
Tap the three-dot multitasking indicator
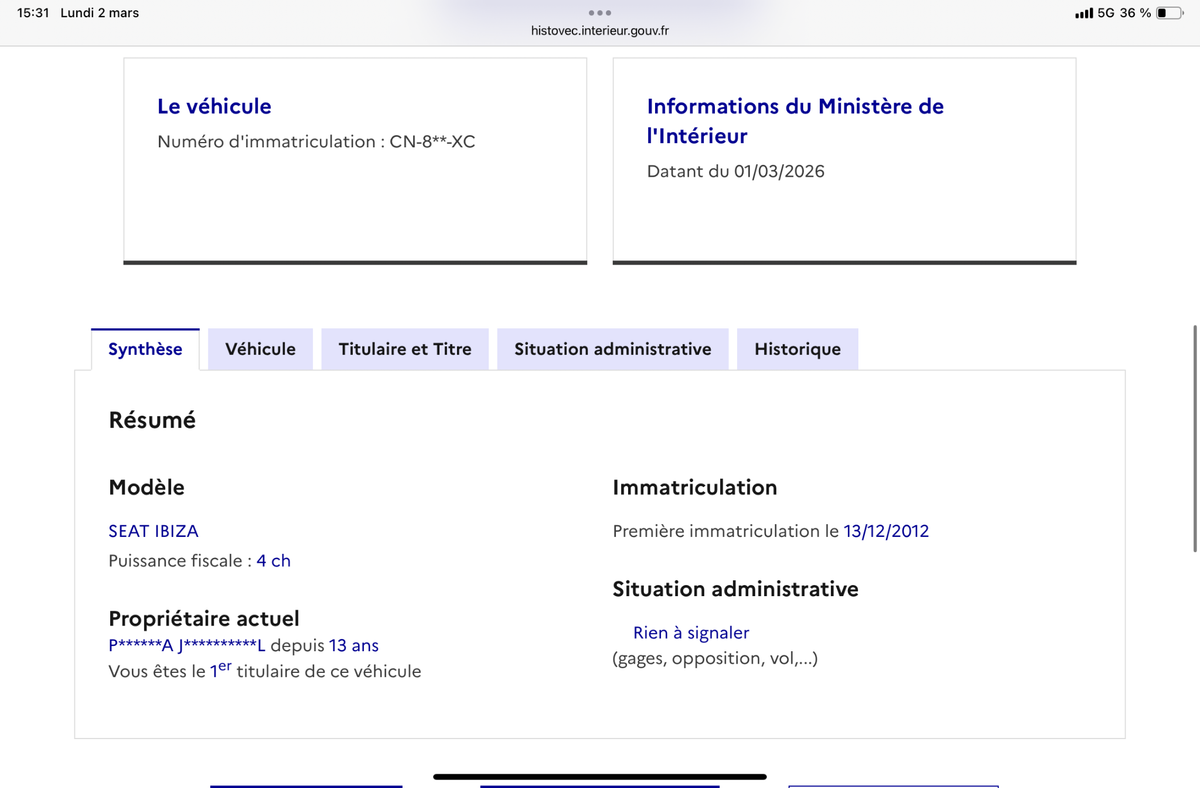[600, 13]
